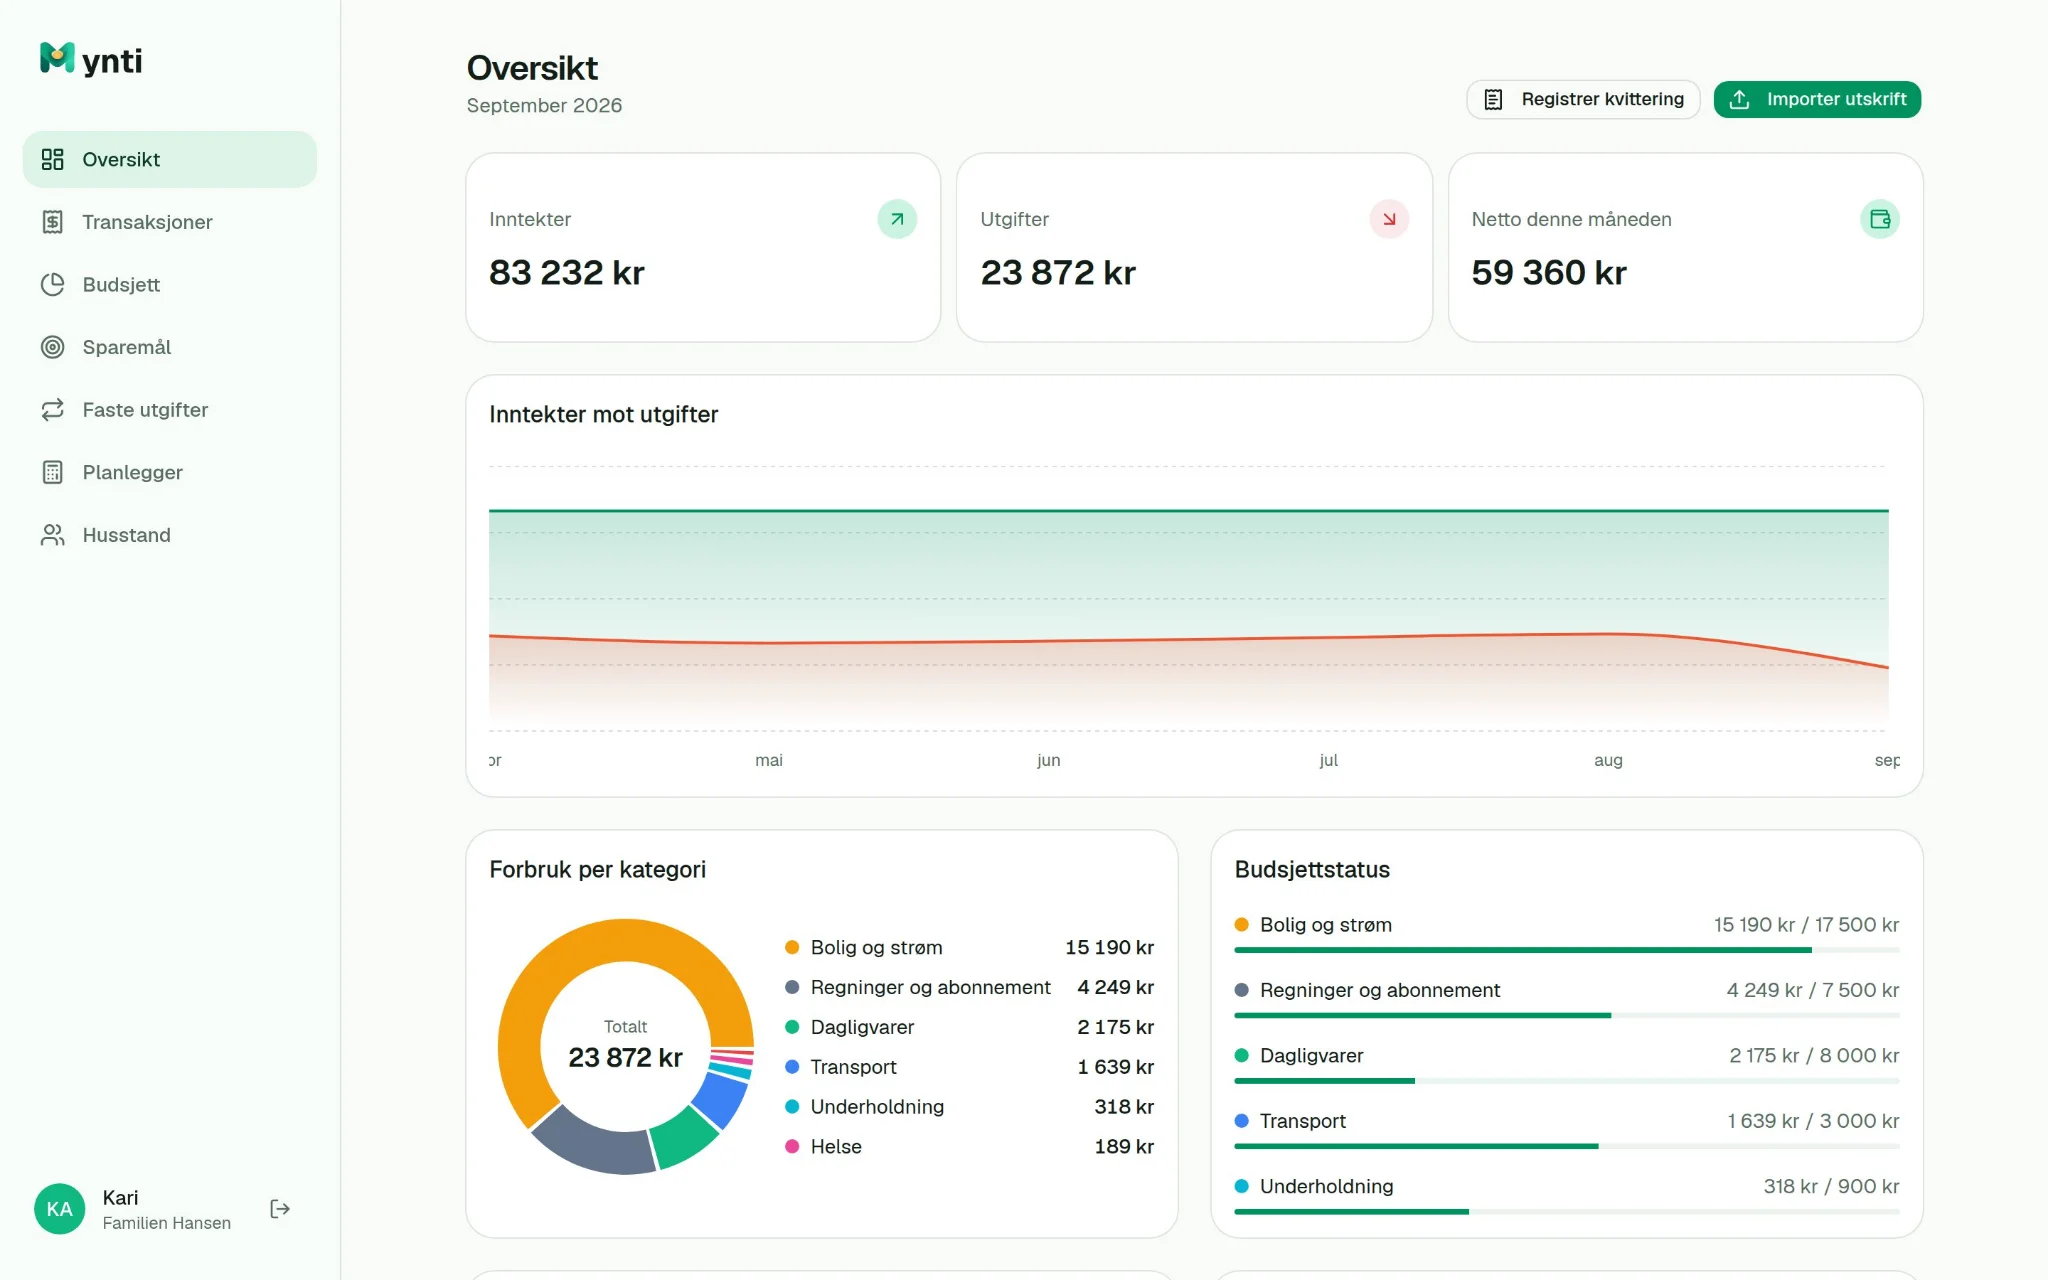Select Faste utgifter in navigation
The image size is (2048, 1280).
(170, 410)
